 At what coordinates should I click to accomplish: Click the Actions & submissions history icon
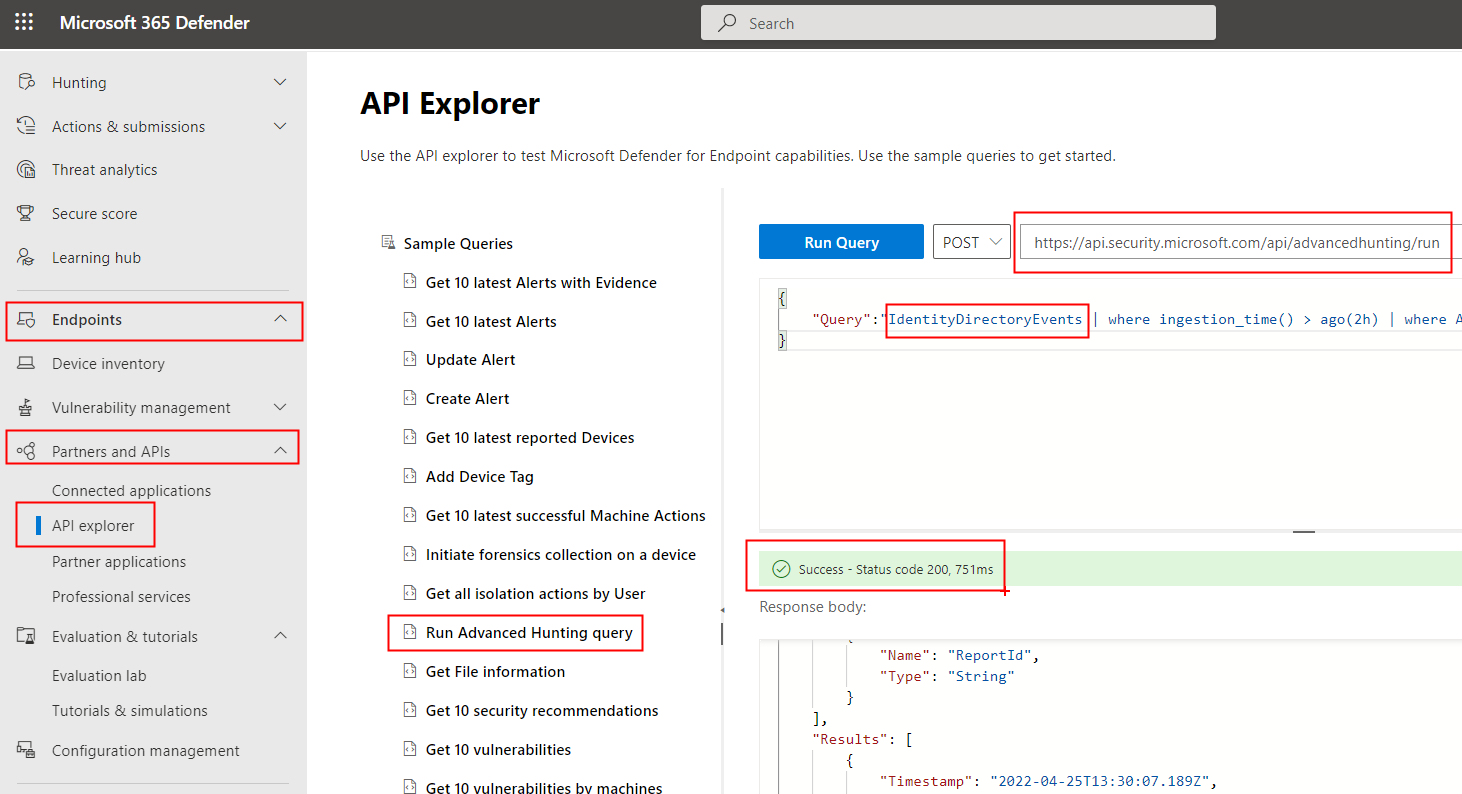[x=27, y=126]
